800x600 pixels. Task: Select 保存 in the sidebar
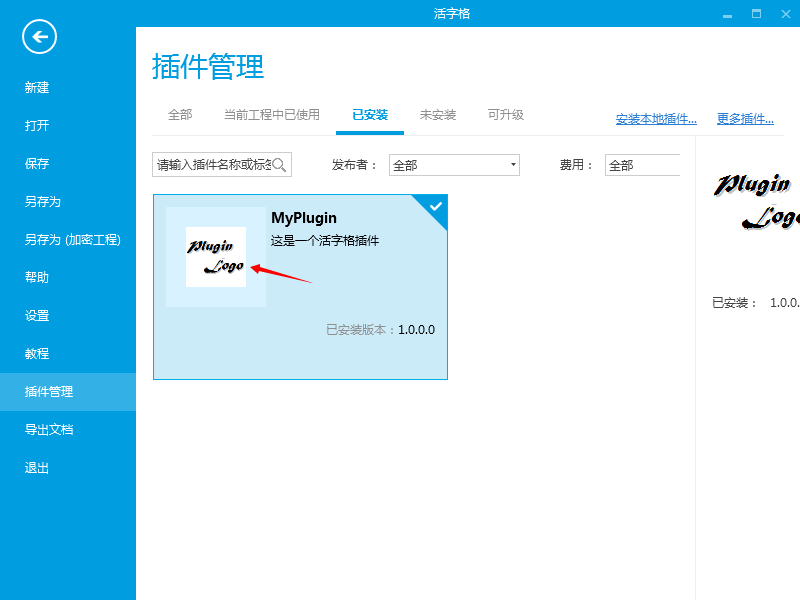[37, 164]
